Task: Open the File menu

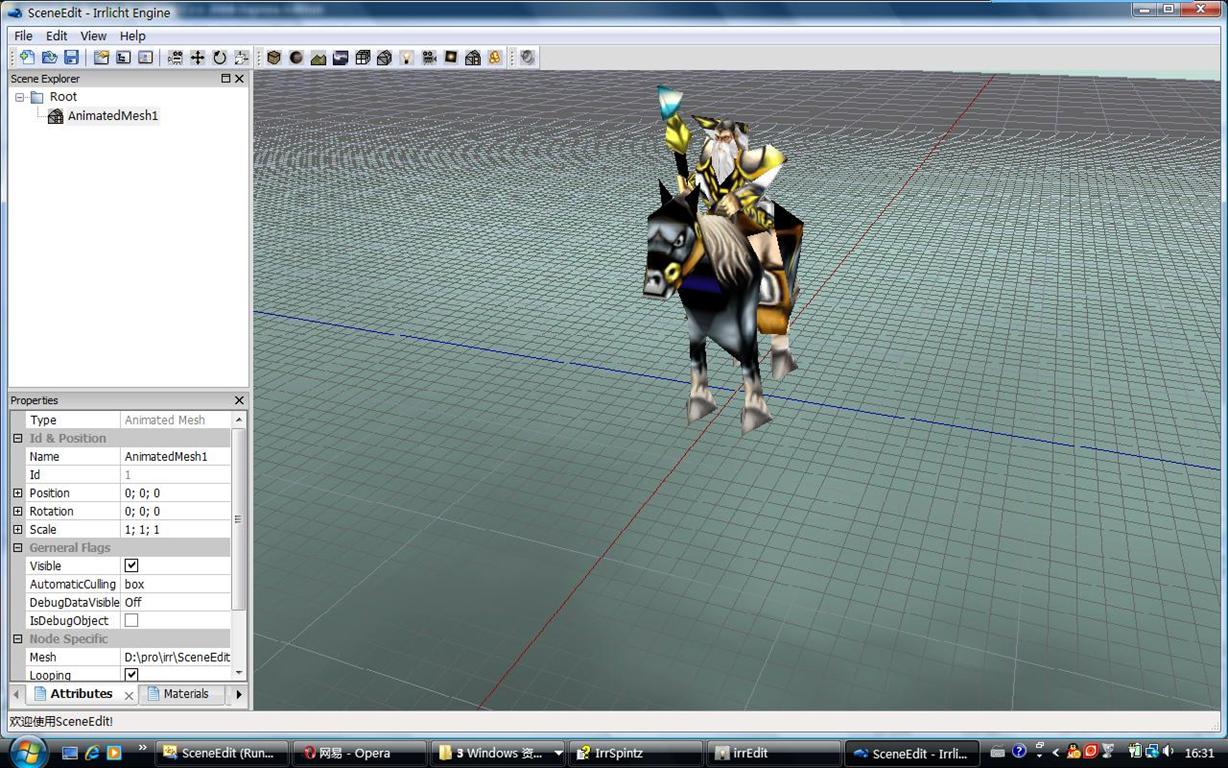Action: [x=24, y=36]
